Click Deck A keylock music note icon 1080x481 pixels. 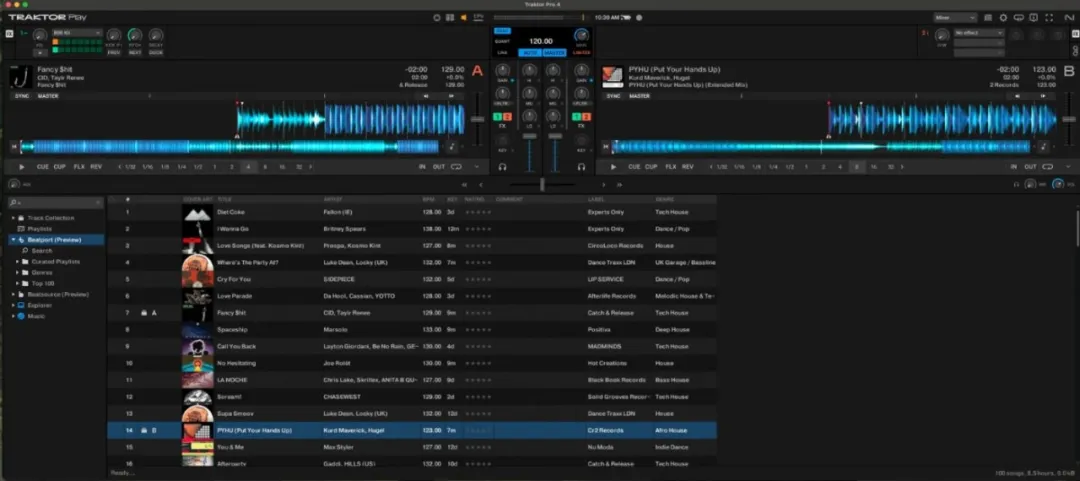coord(452,146)
